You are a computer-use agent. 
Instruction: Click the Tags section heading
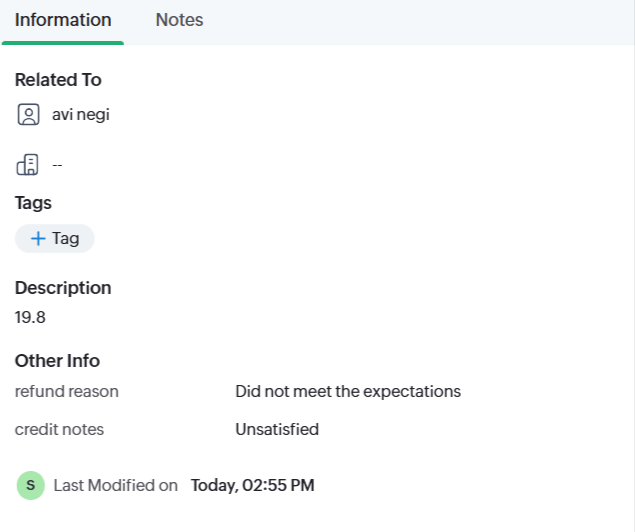33,203
